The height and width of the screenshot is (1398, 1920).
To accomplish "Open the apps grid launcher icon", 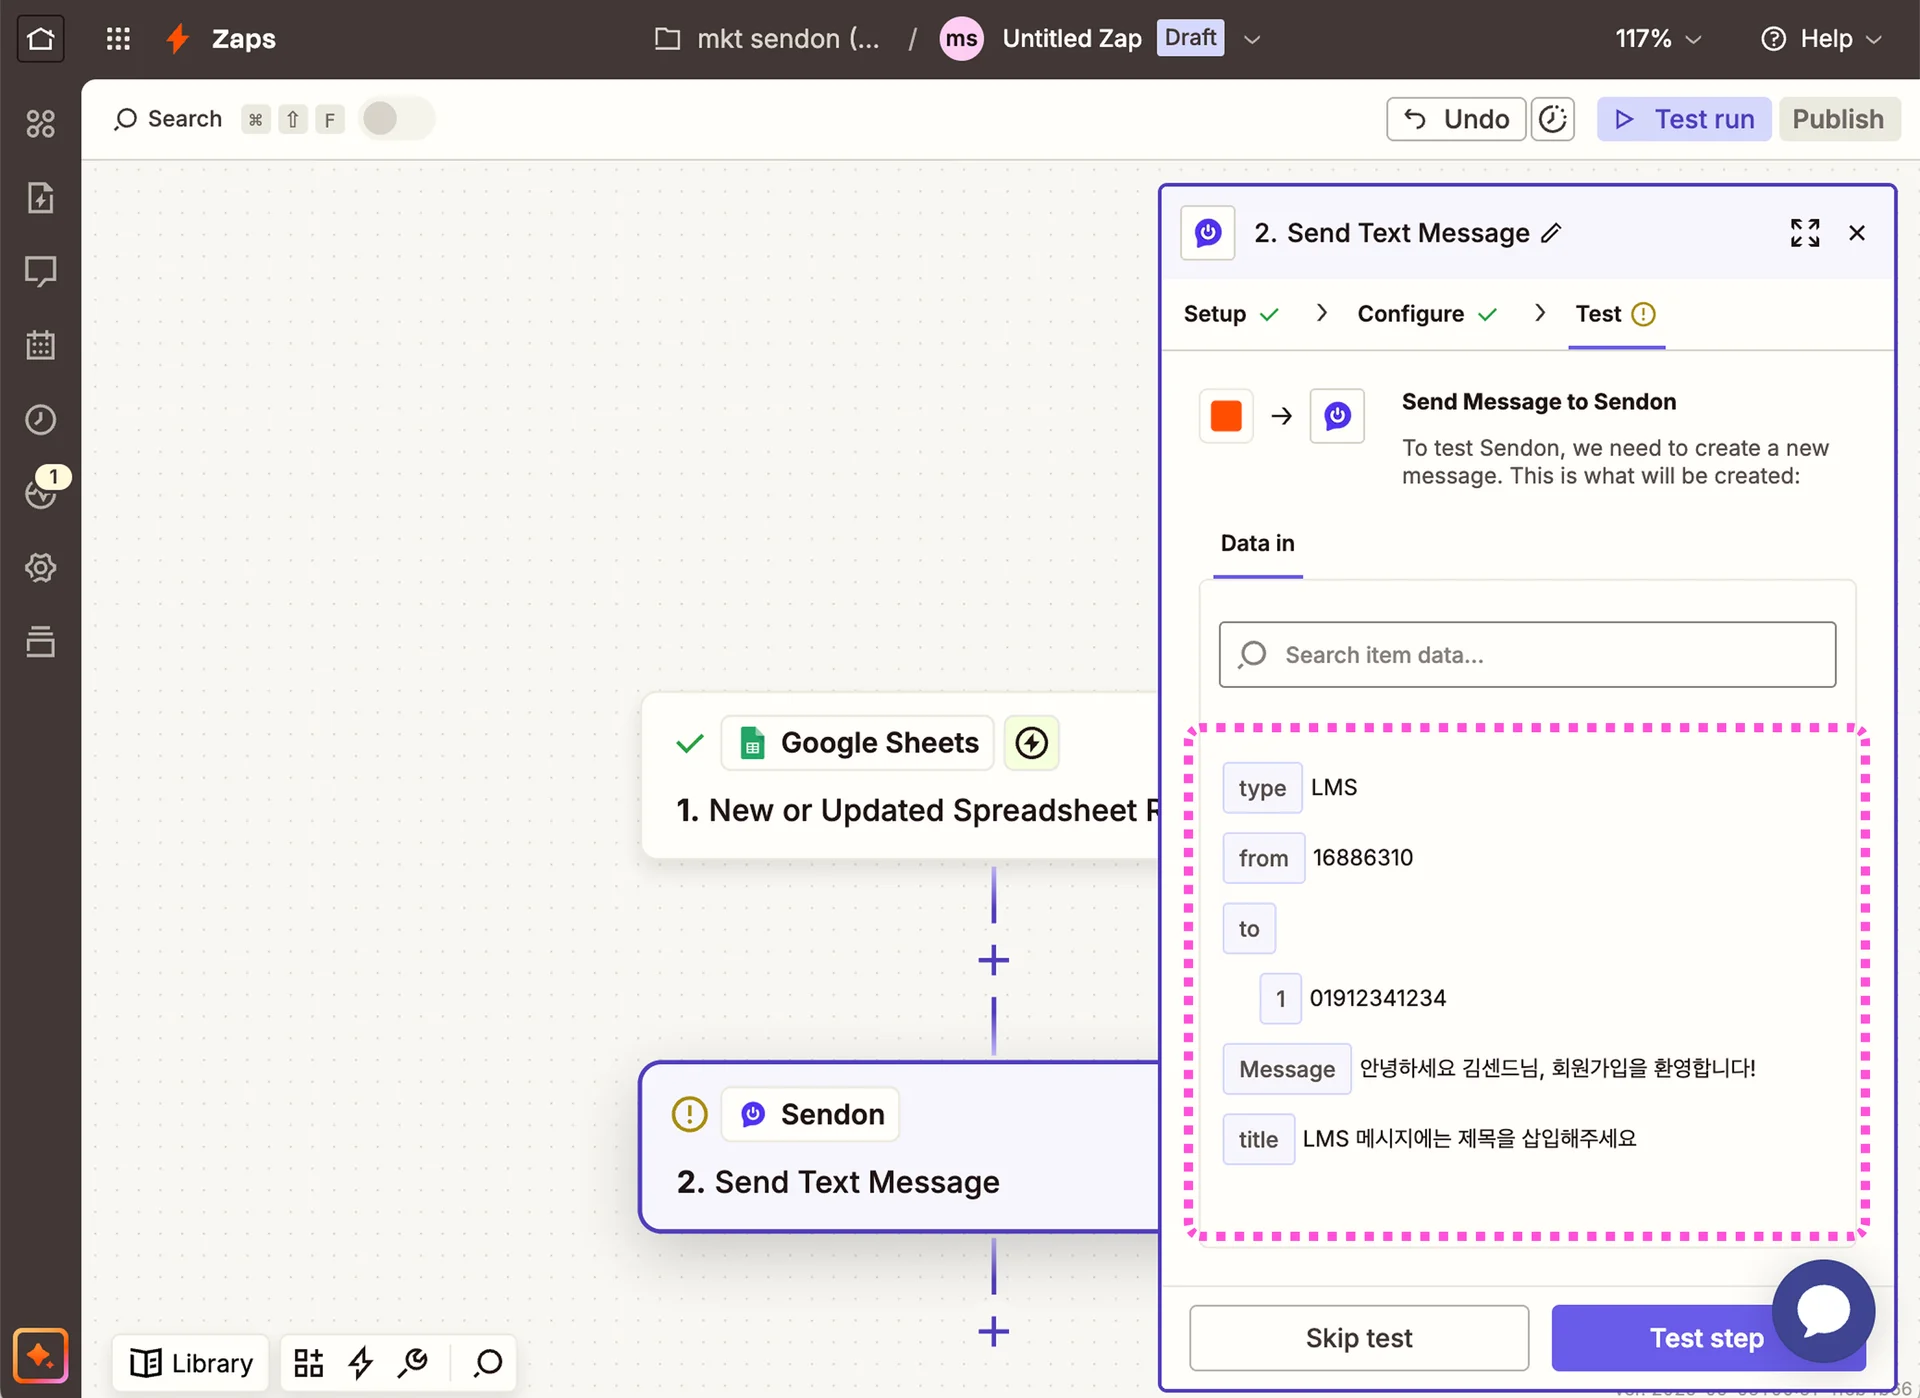I will 118,39.
